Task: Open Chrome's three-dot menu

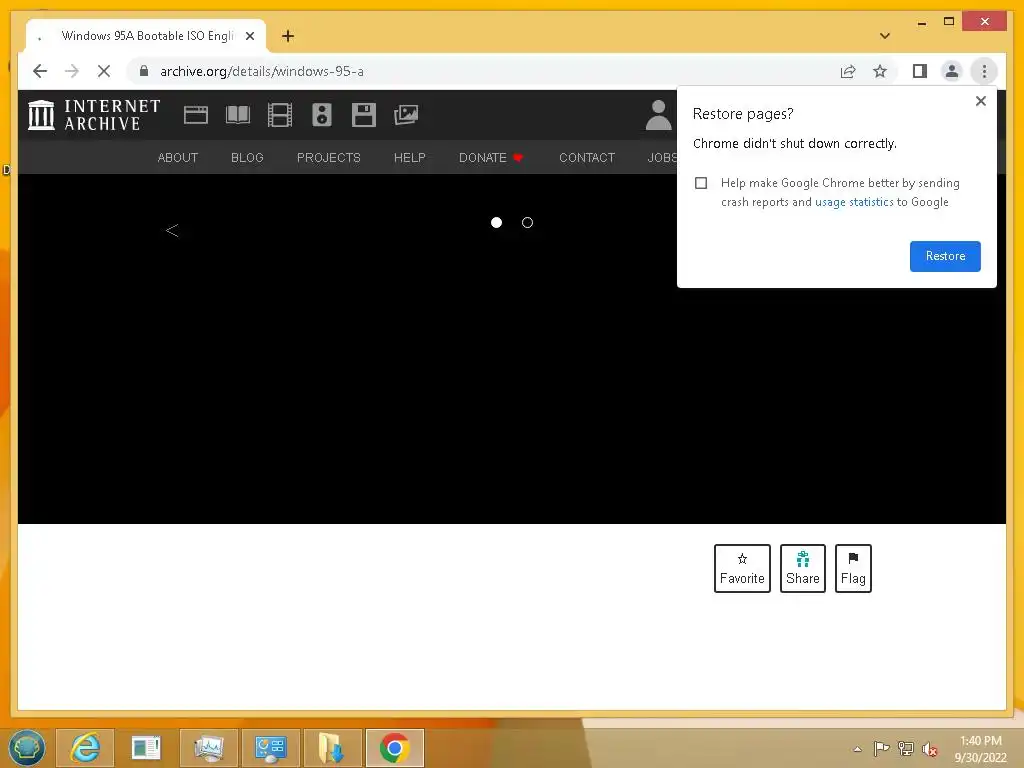Action: (984, 71)
